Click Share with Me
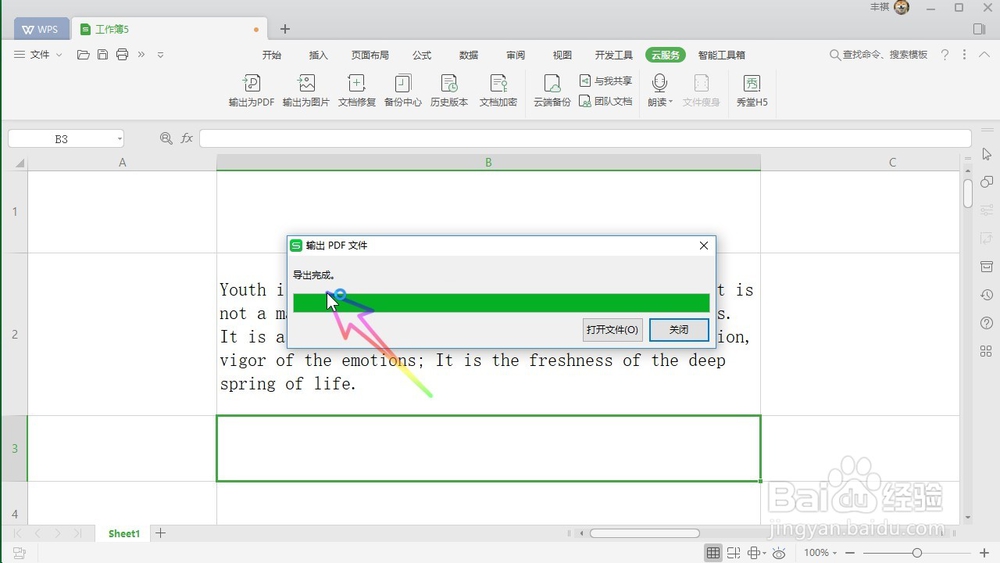The image size is (1000, 563). pos(605,81)
